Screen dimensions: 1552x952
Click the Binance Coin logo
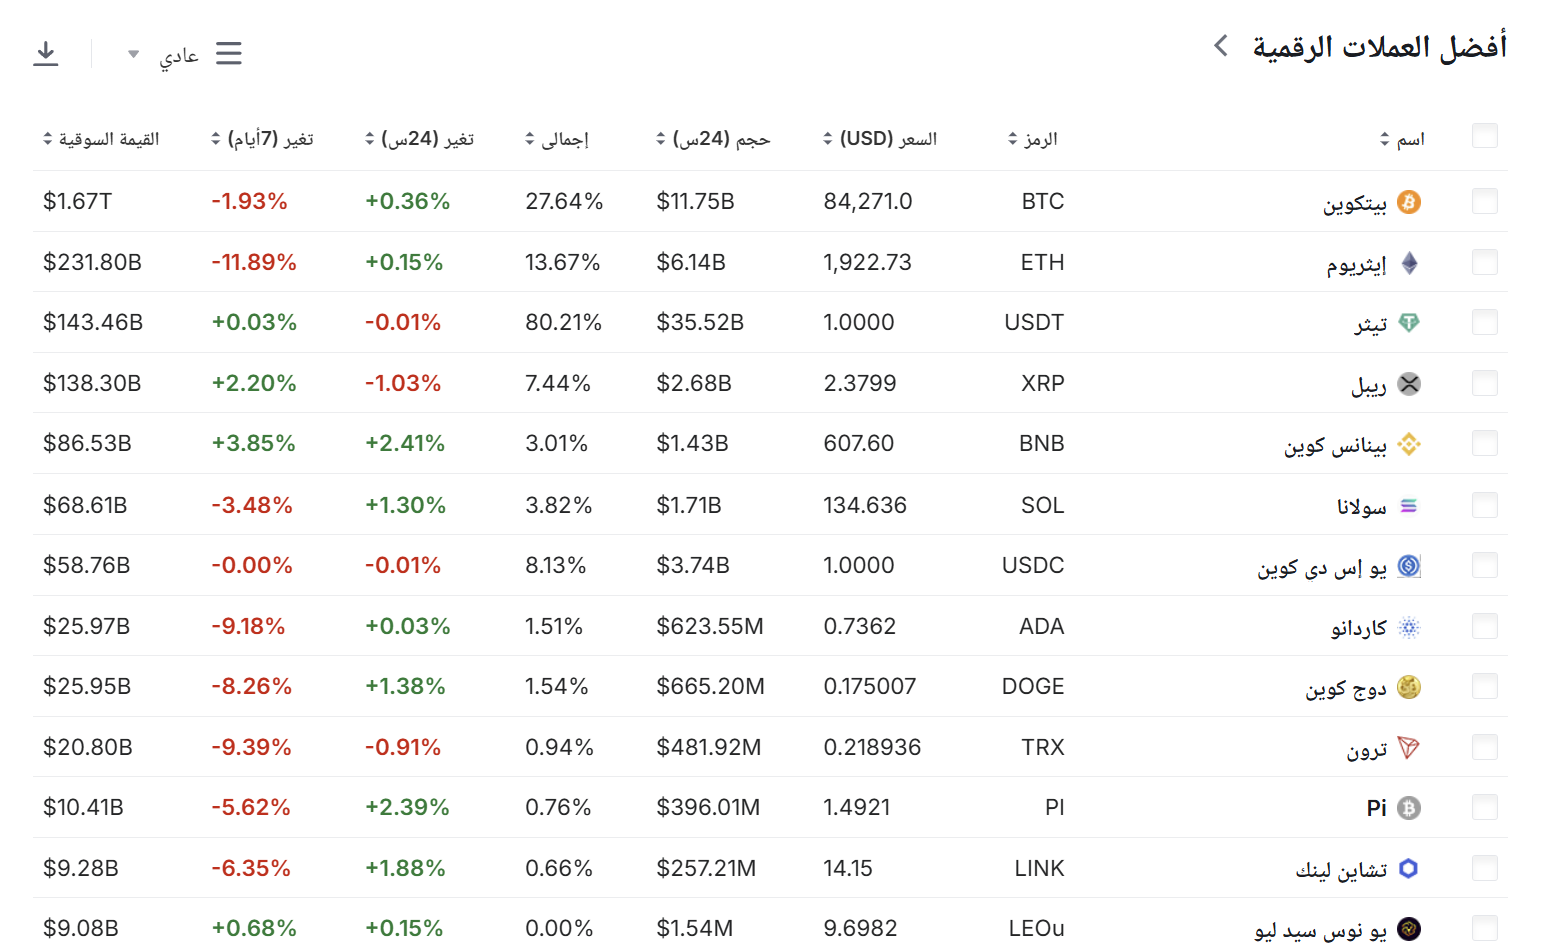[x=1409, y=444]
